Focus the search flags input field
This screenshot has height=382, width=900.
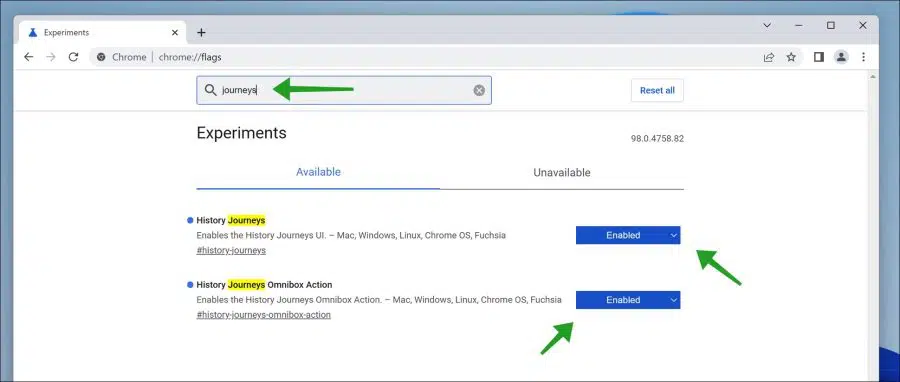(344, 90)
